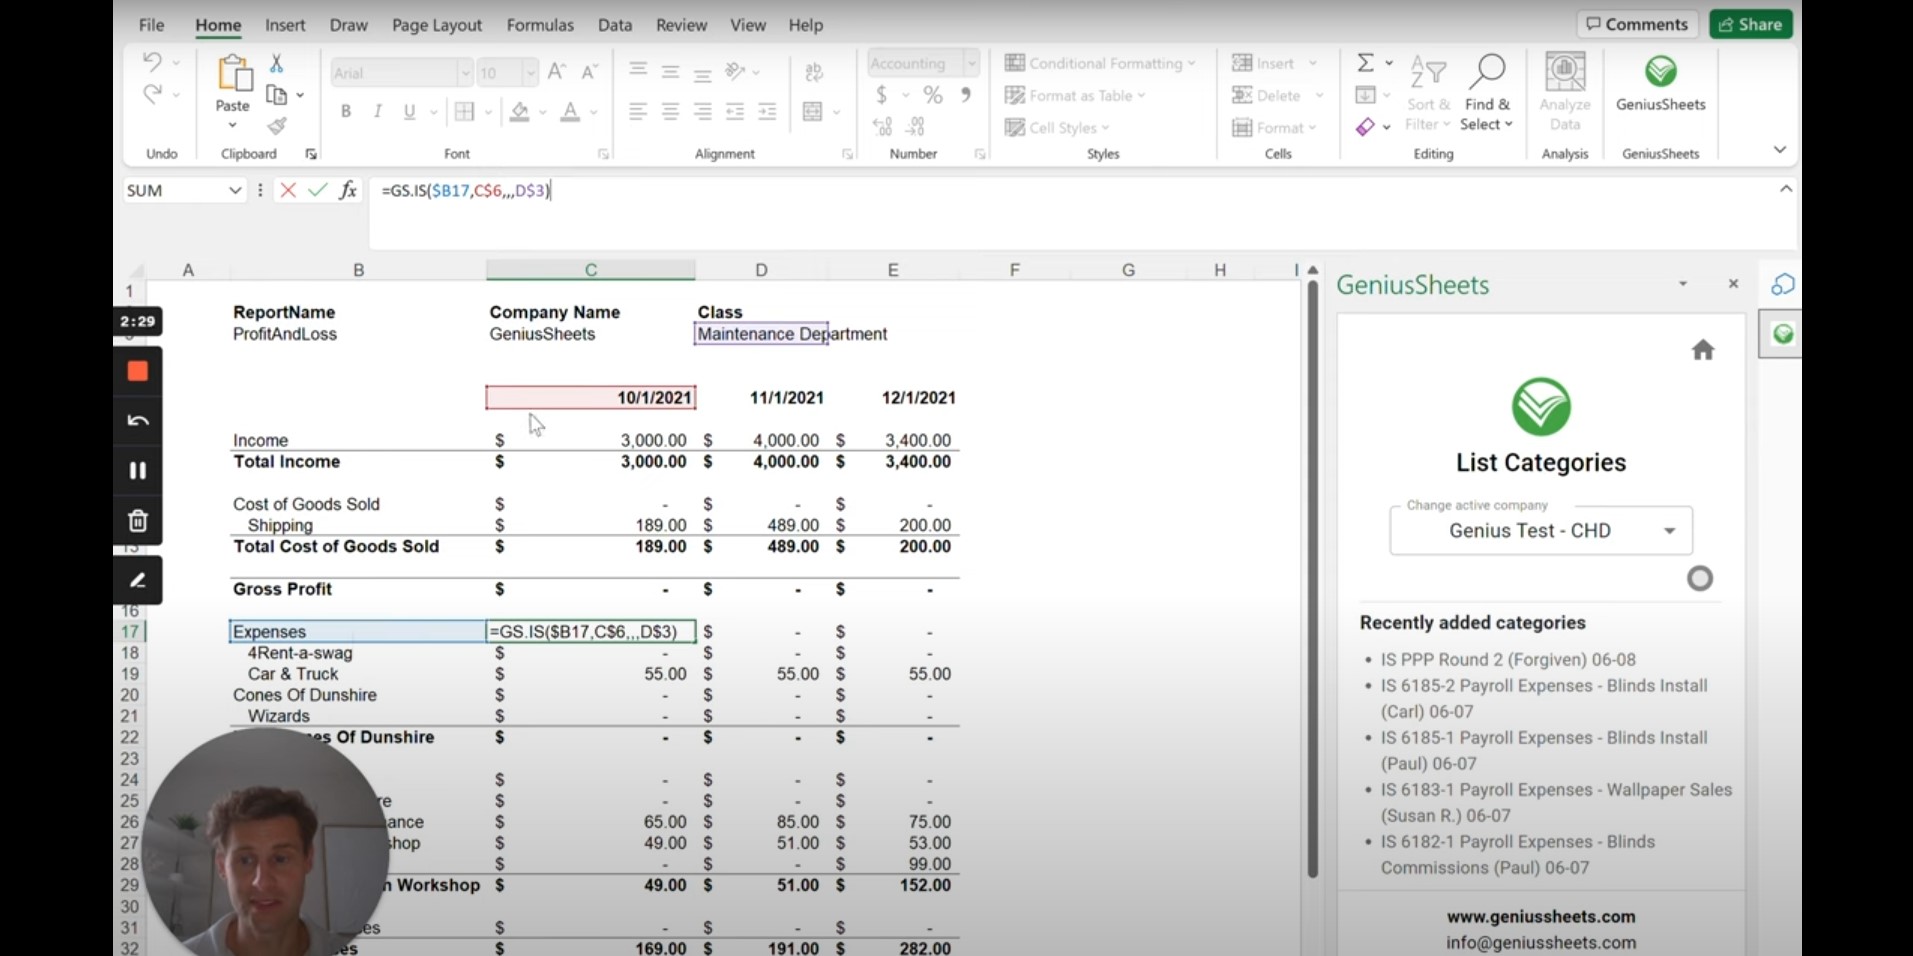1913x956 pixels.
Task: Open the File tab
Action: click(151, 25)
